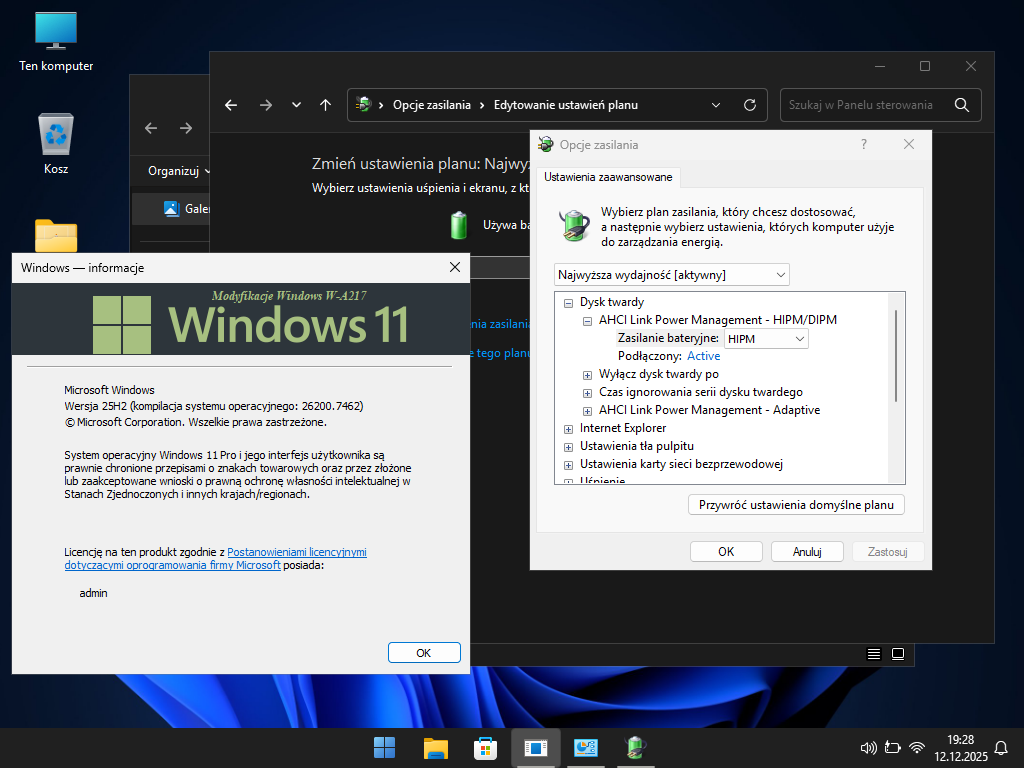Screen dimensions: 1024x768
Task: Go up one level with up arrow
Action: coord(325,105)
